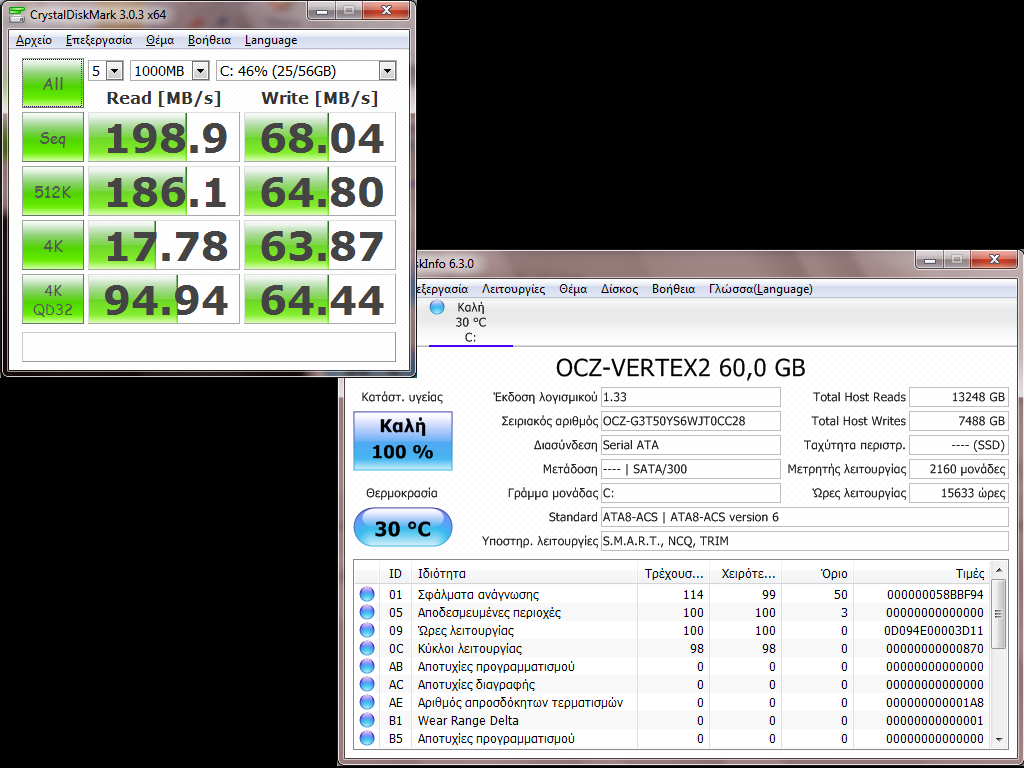This screenshot has width=1024, height=768.
Task: Select Κύκλοι λειτουργίας attribute row
Action: (673, 648)
